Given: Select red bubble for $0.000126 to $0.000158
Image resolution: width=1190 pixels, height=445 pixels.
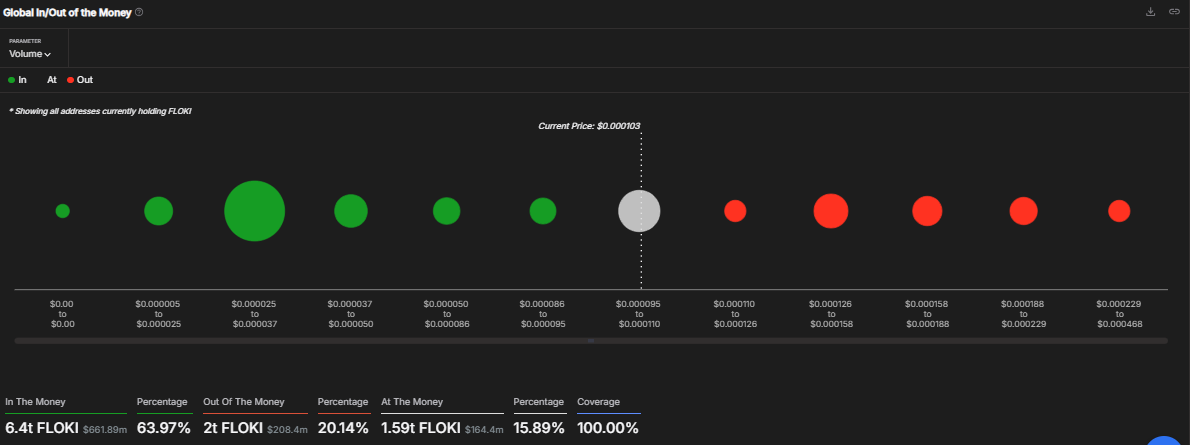Looking at the screenshot, I should point(831,211).
